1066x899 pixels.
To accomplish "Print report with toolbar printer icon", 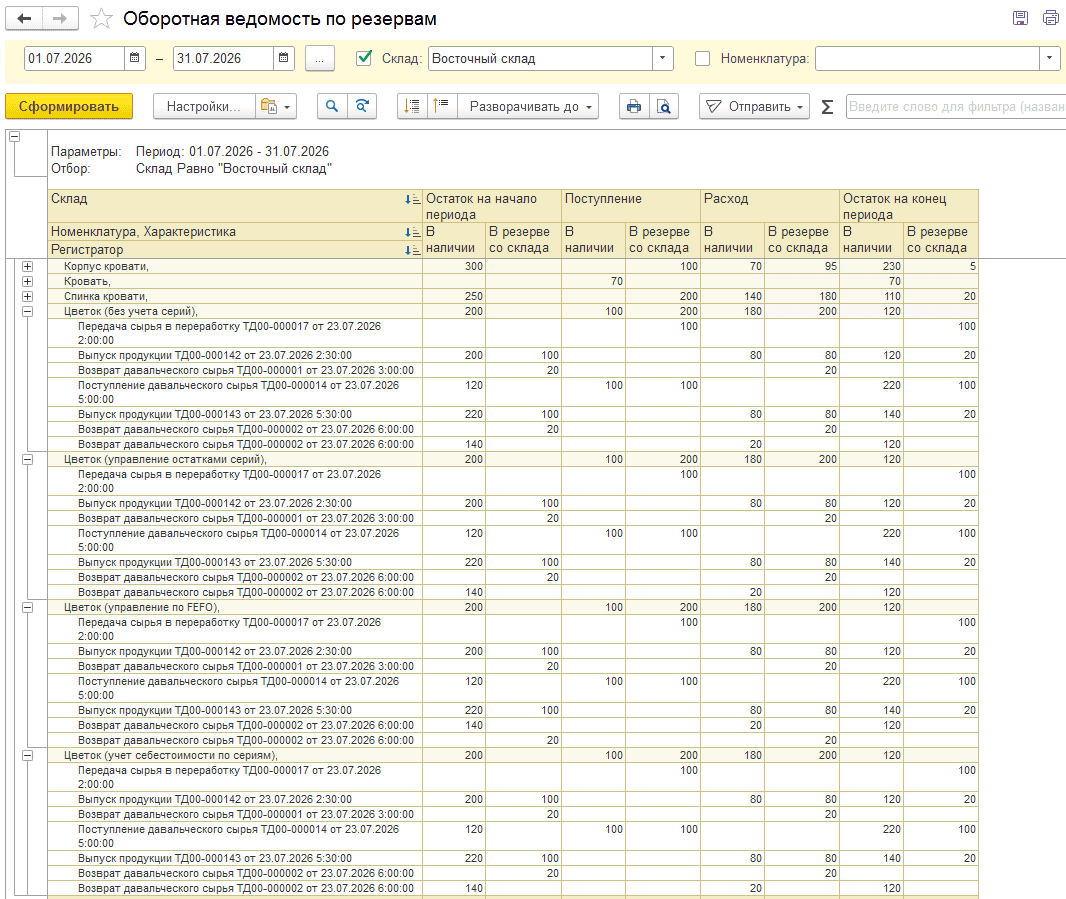I will click(634, 107).
